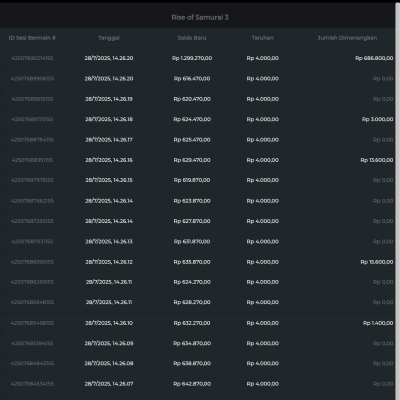The height and width of the screenshot is (400, 400).
Task: Open session ID for row with Rp 1.400,00 win
Action: pyautogui.click(x=32, y=323)
